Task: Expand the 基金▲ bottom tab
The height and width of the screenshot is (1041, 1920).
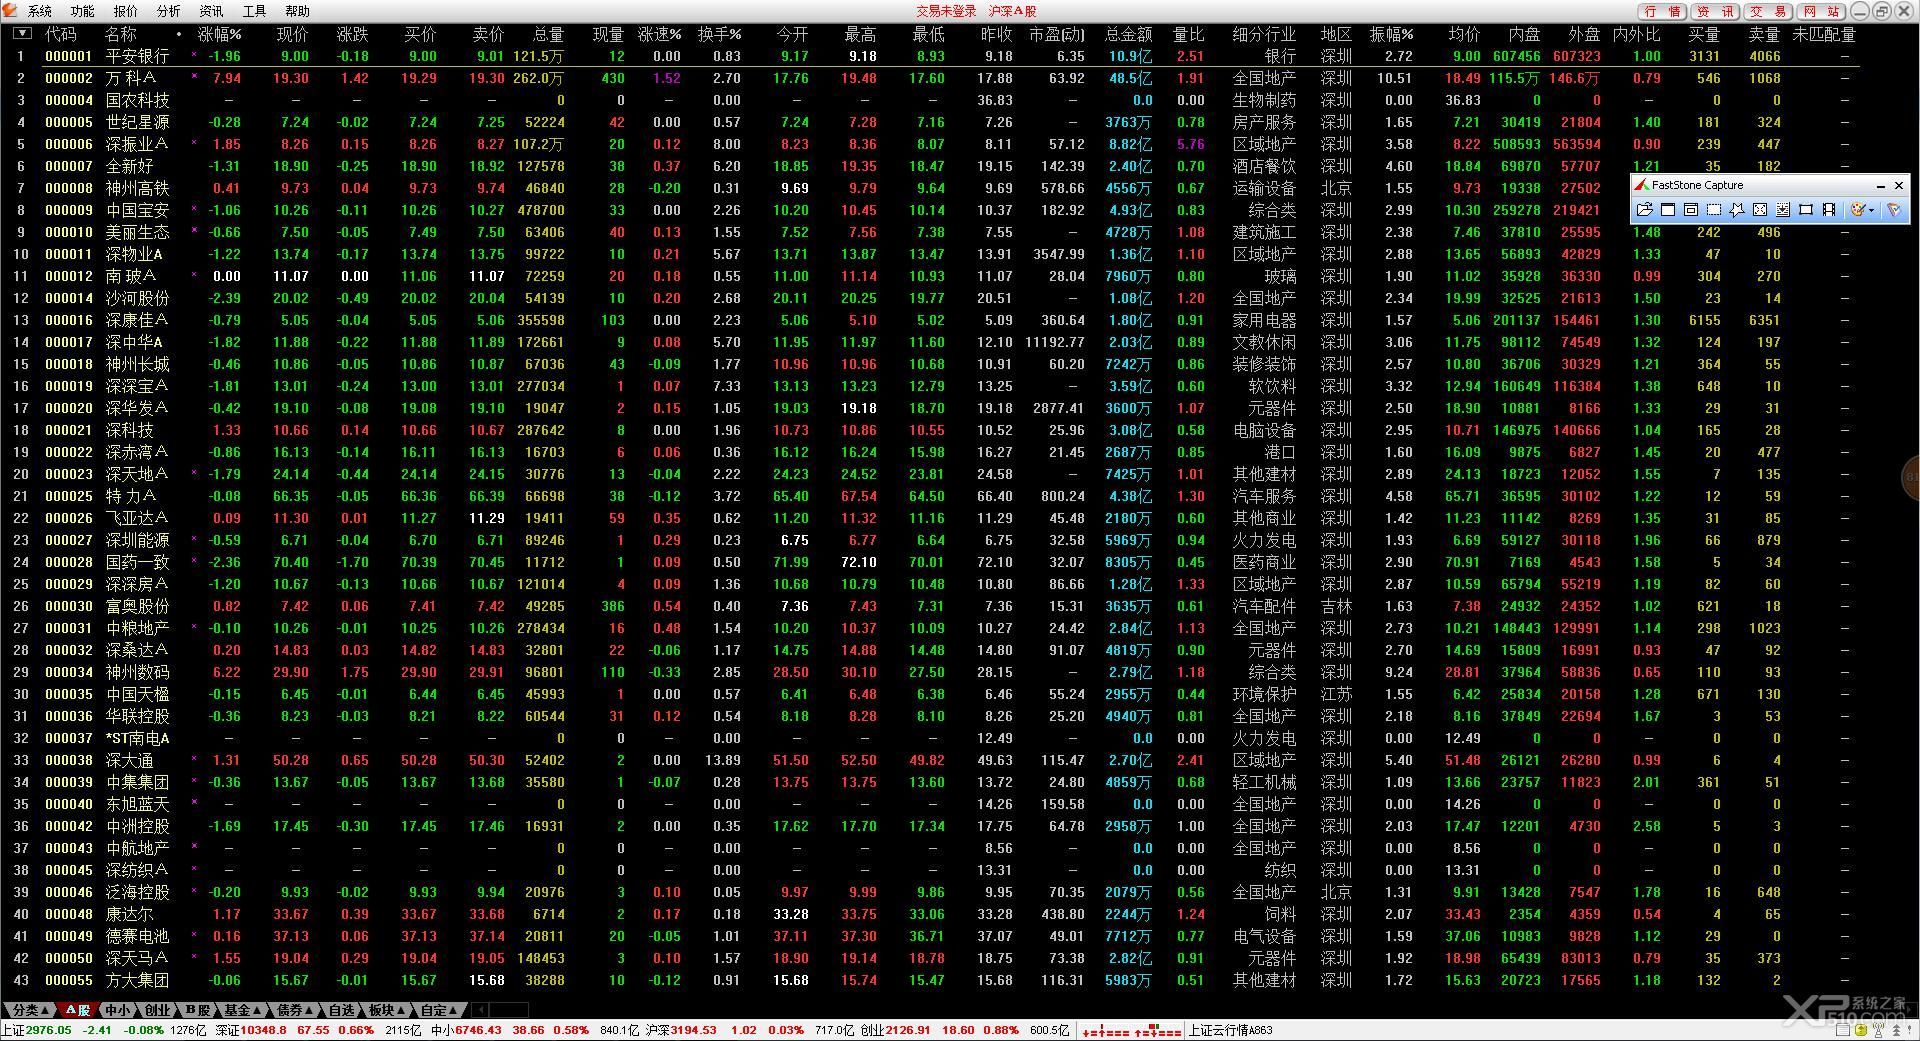Action: click(x=242, y=1010)
